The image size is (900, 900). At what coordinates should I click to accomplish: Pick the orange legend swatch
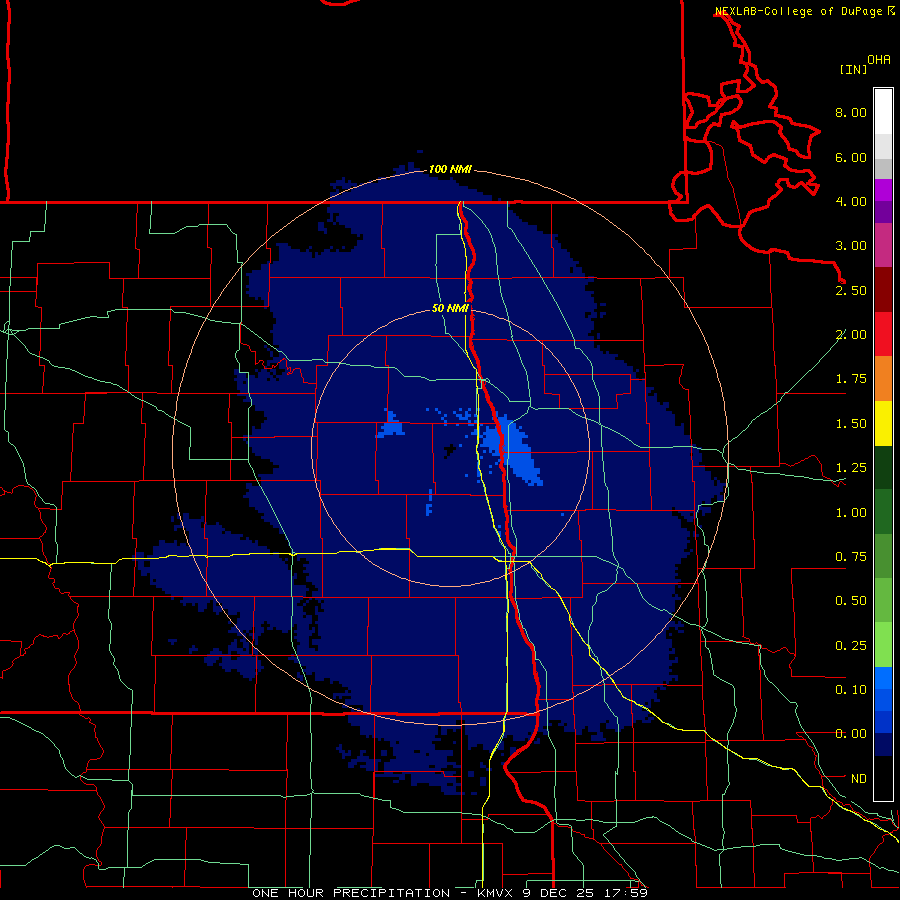pyautogui.click(x=883, y=379)
